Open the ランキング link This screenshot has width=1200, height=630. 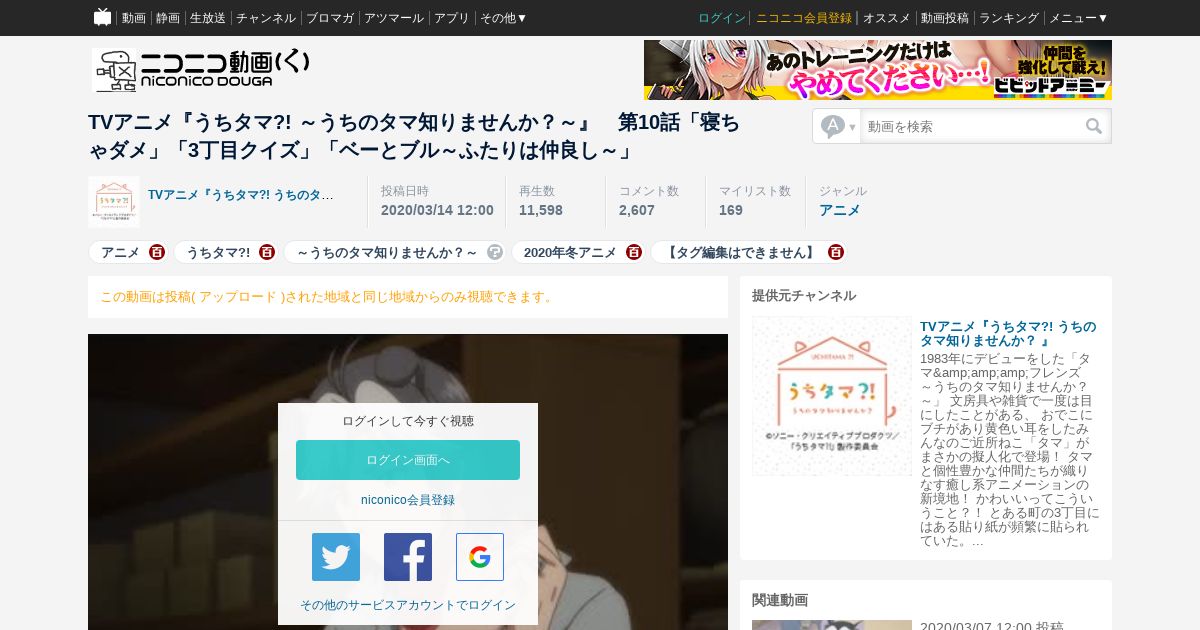[x=1009, y=18]
